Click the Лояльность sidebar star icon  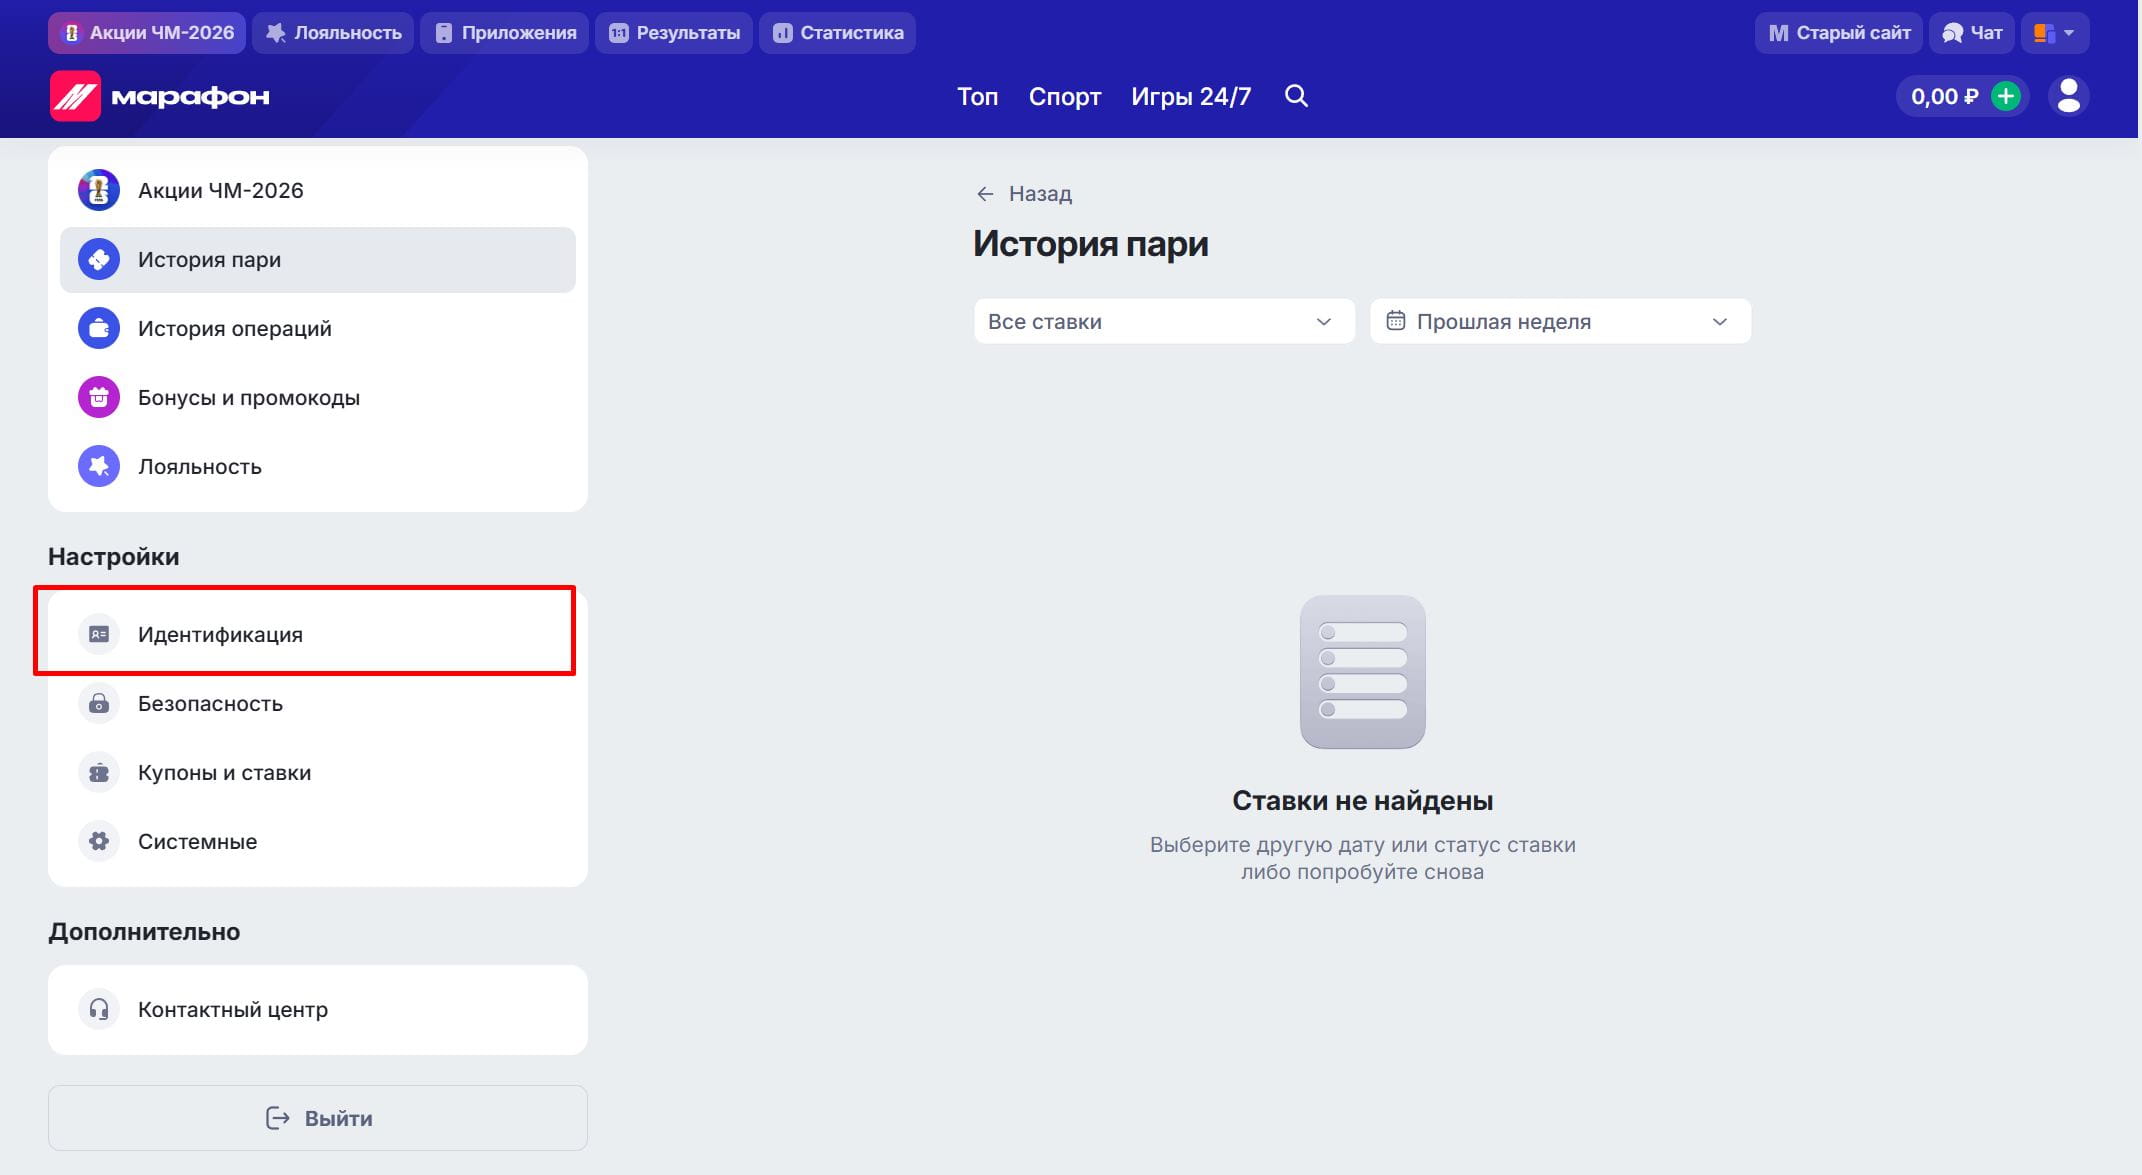pyautogui.click(x=99, y=466)
